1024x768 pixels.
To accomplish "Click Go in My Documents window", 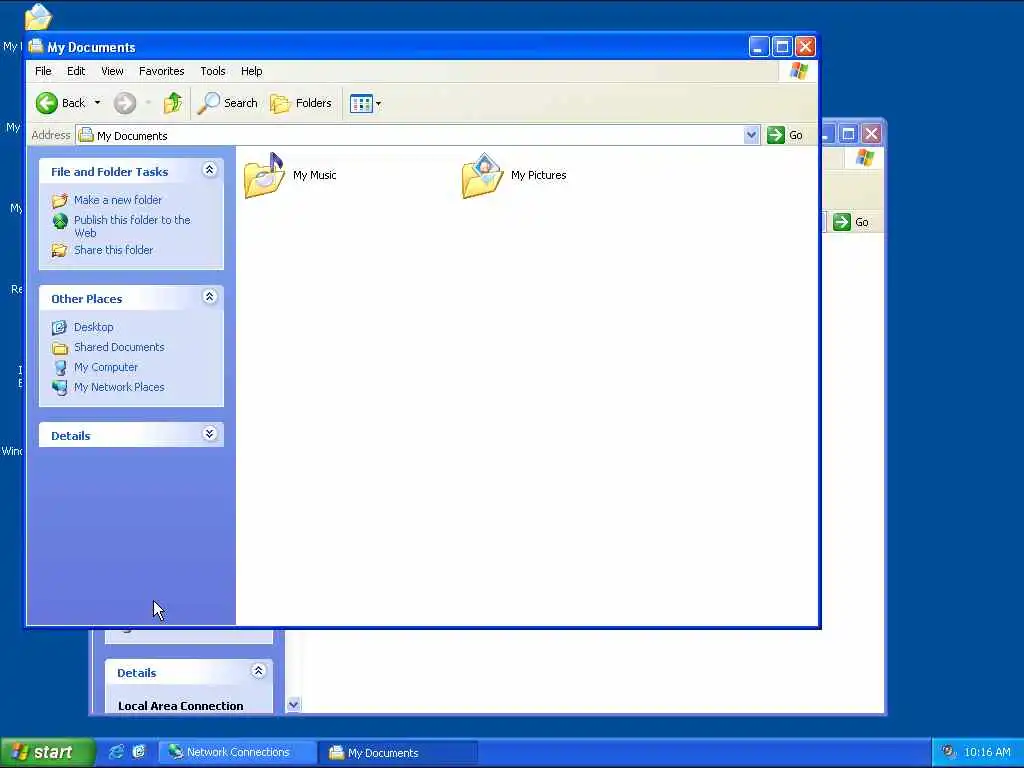I will [x=786, y=135].
